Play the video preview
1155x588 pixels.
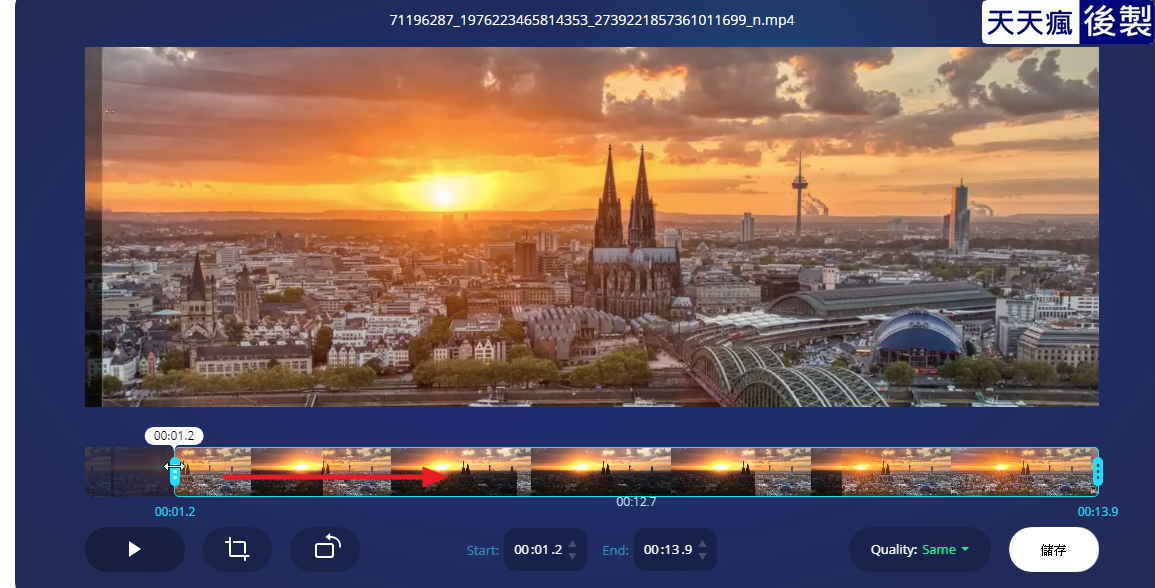pyautogui.click(x=134, y=549)
